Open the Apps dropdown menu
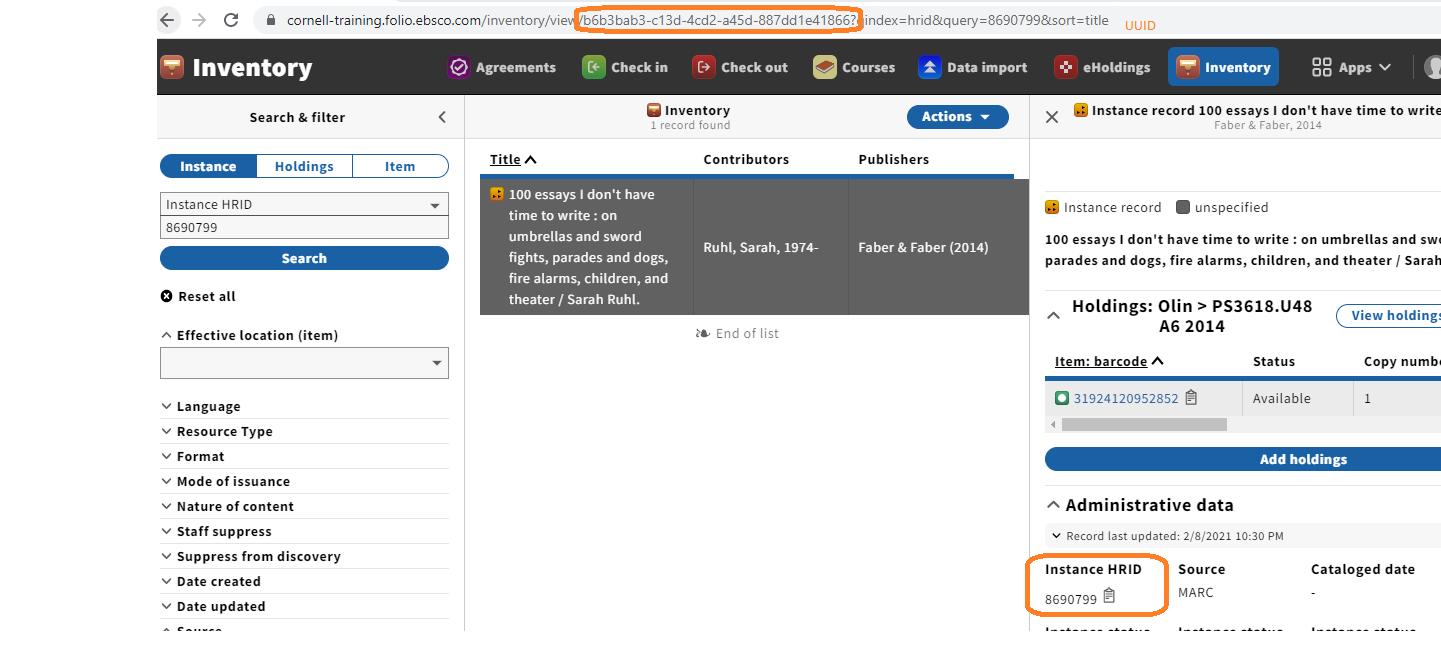1441x660 pixels. click(1351, 67)
